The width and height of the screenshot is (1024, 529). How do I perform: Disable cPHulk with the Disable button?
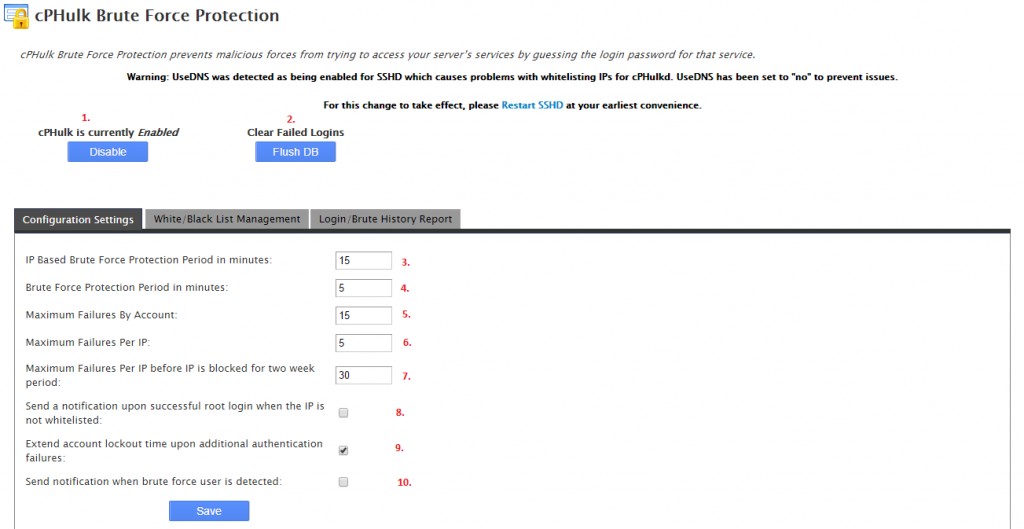(x=108, y=152)
